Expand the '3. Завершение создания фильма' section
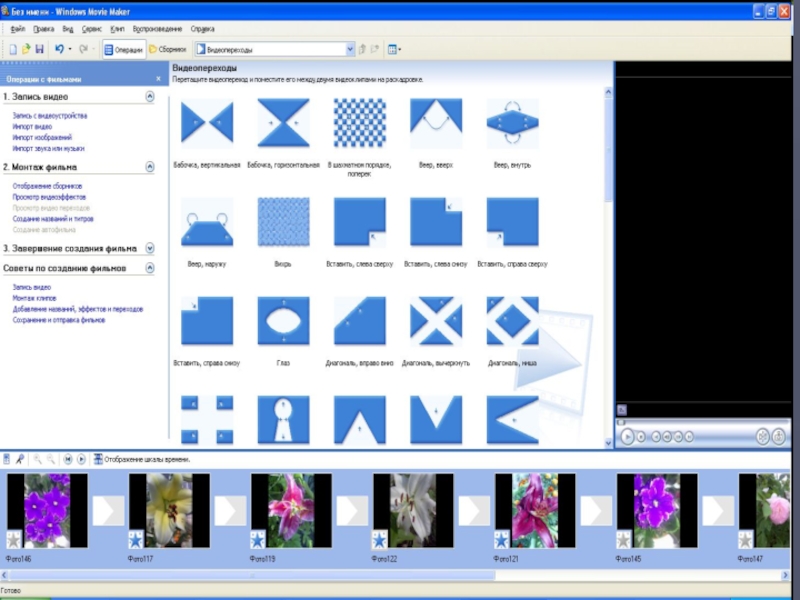This screenshot has width=800, height=600. tap(150, 248)
